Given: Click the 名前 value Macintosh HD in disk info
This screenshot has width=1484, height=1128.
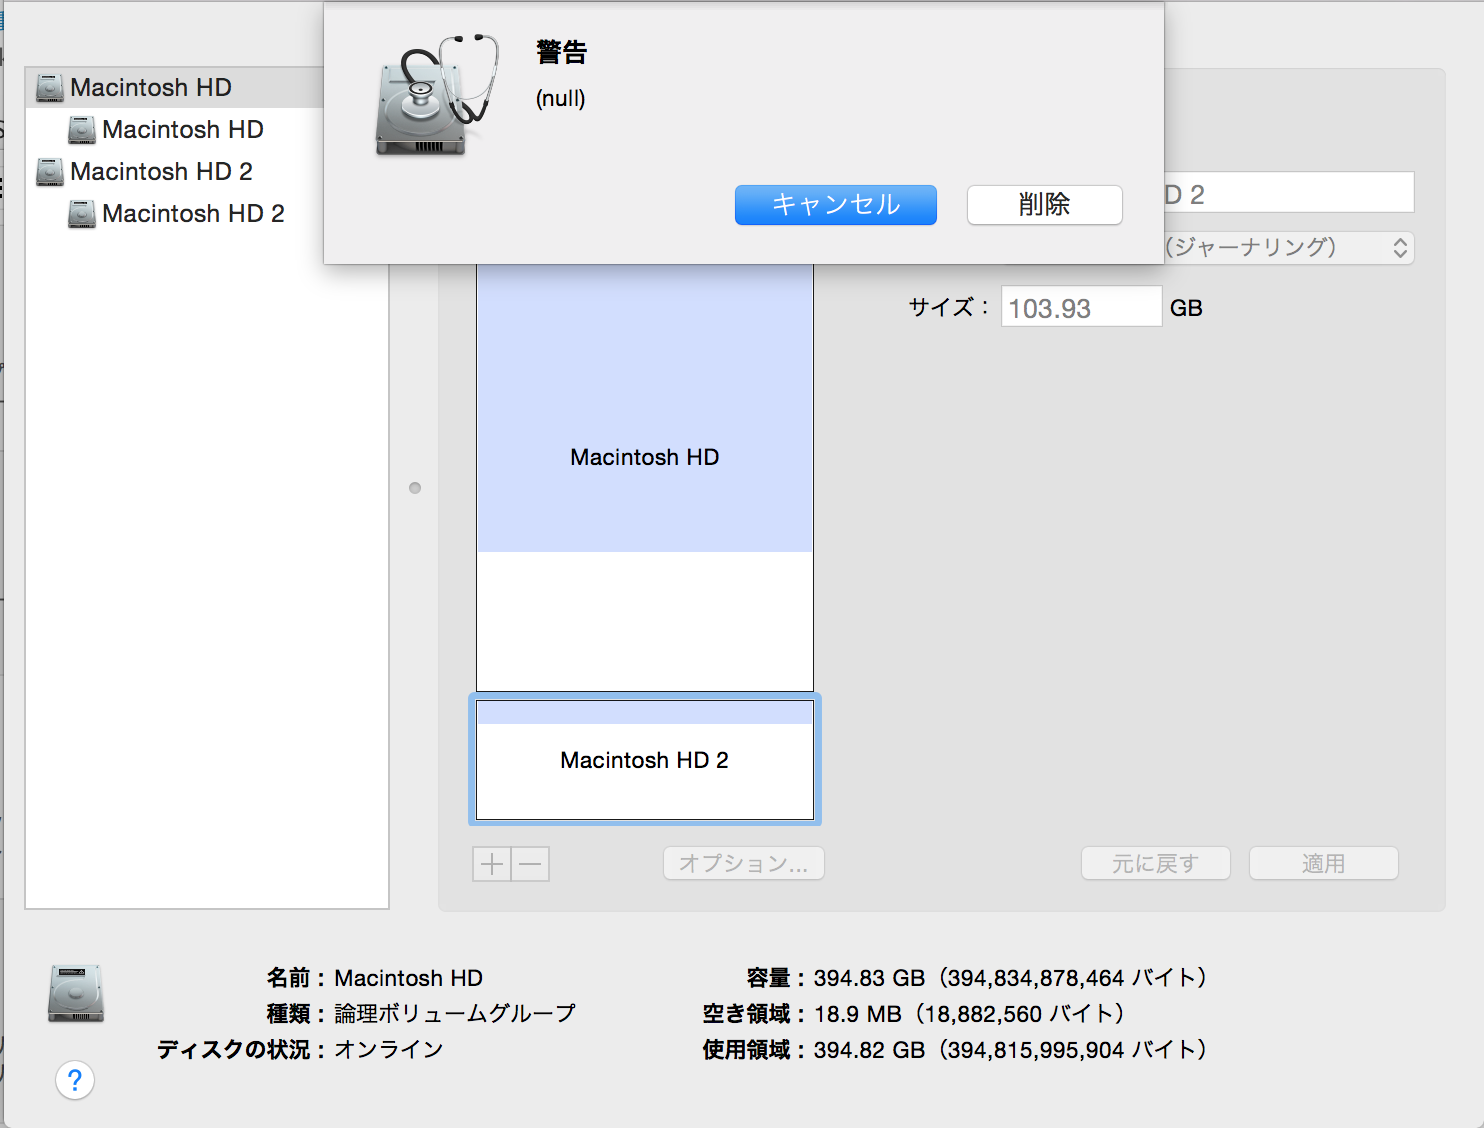Looking at the screenshot, I should pyautogui.click(x=409, y=978).
